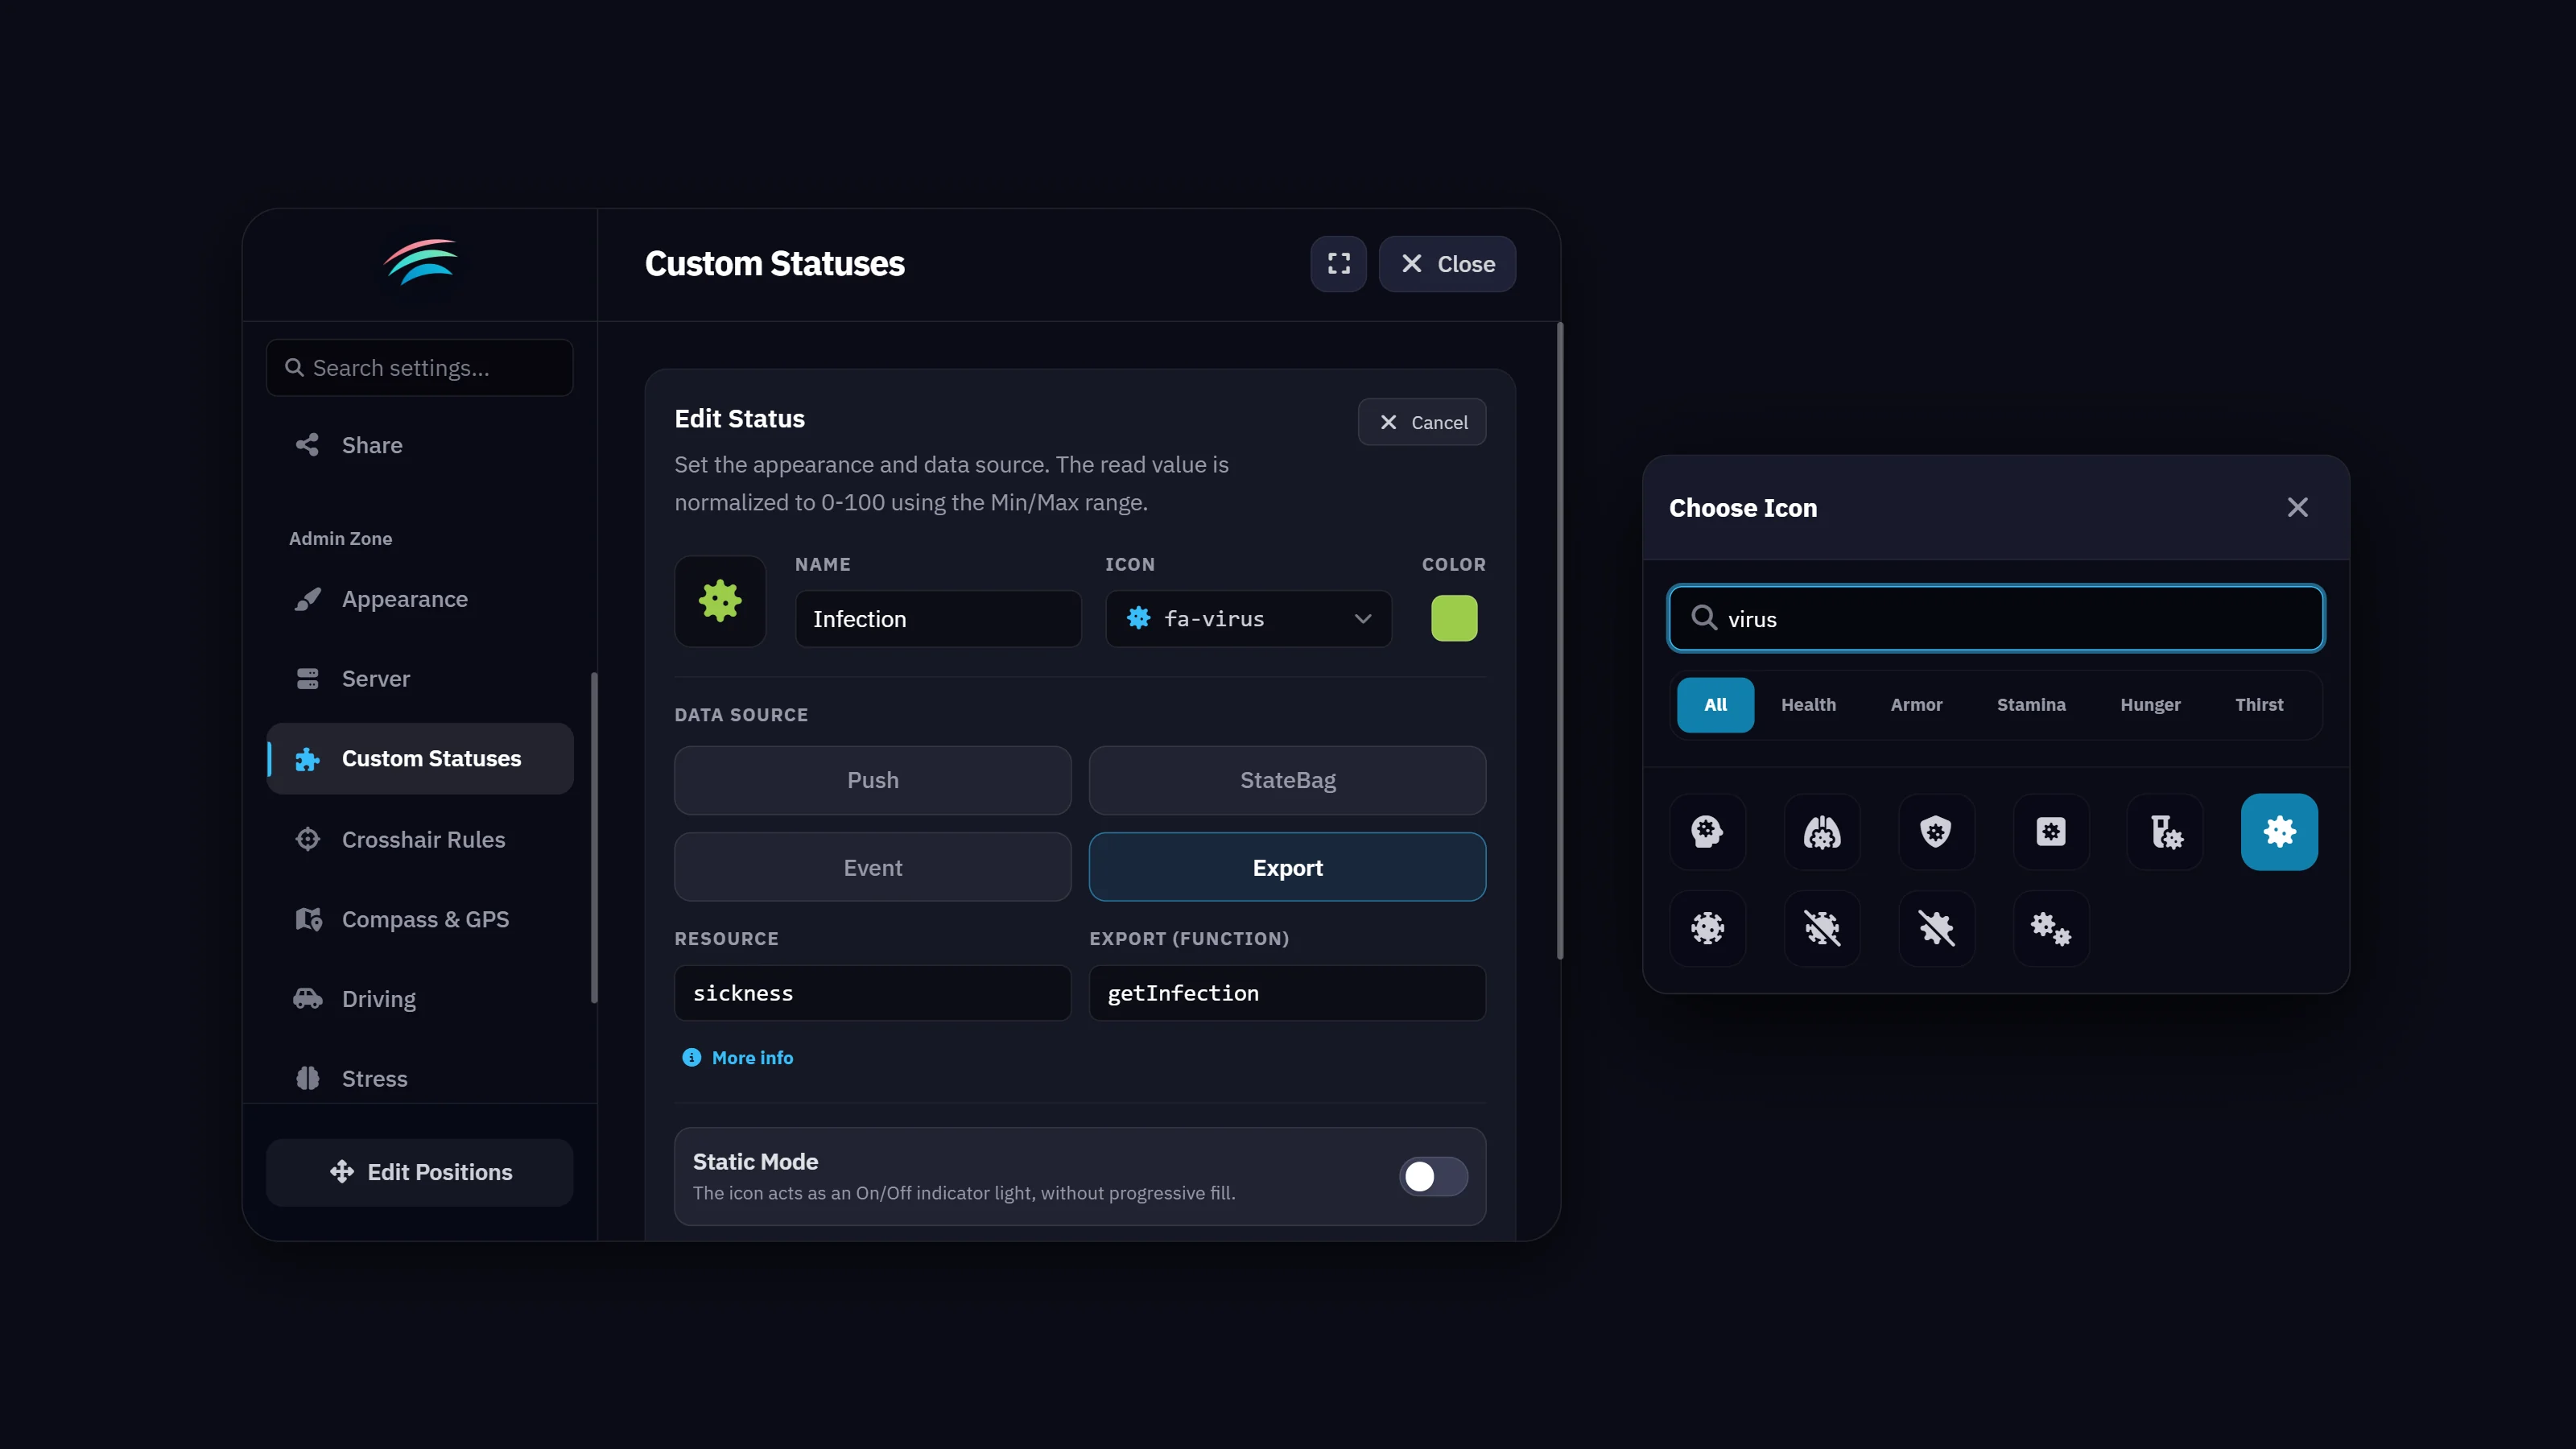Viewport: 2576px width, 1449px height.
Task: Select the highlighted blue virus icon
Action: tap(2279, 831)
